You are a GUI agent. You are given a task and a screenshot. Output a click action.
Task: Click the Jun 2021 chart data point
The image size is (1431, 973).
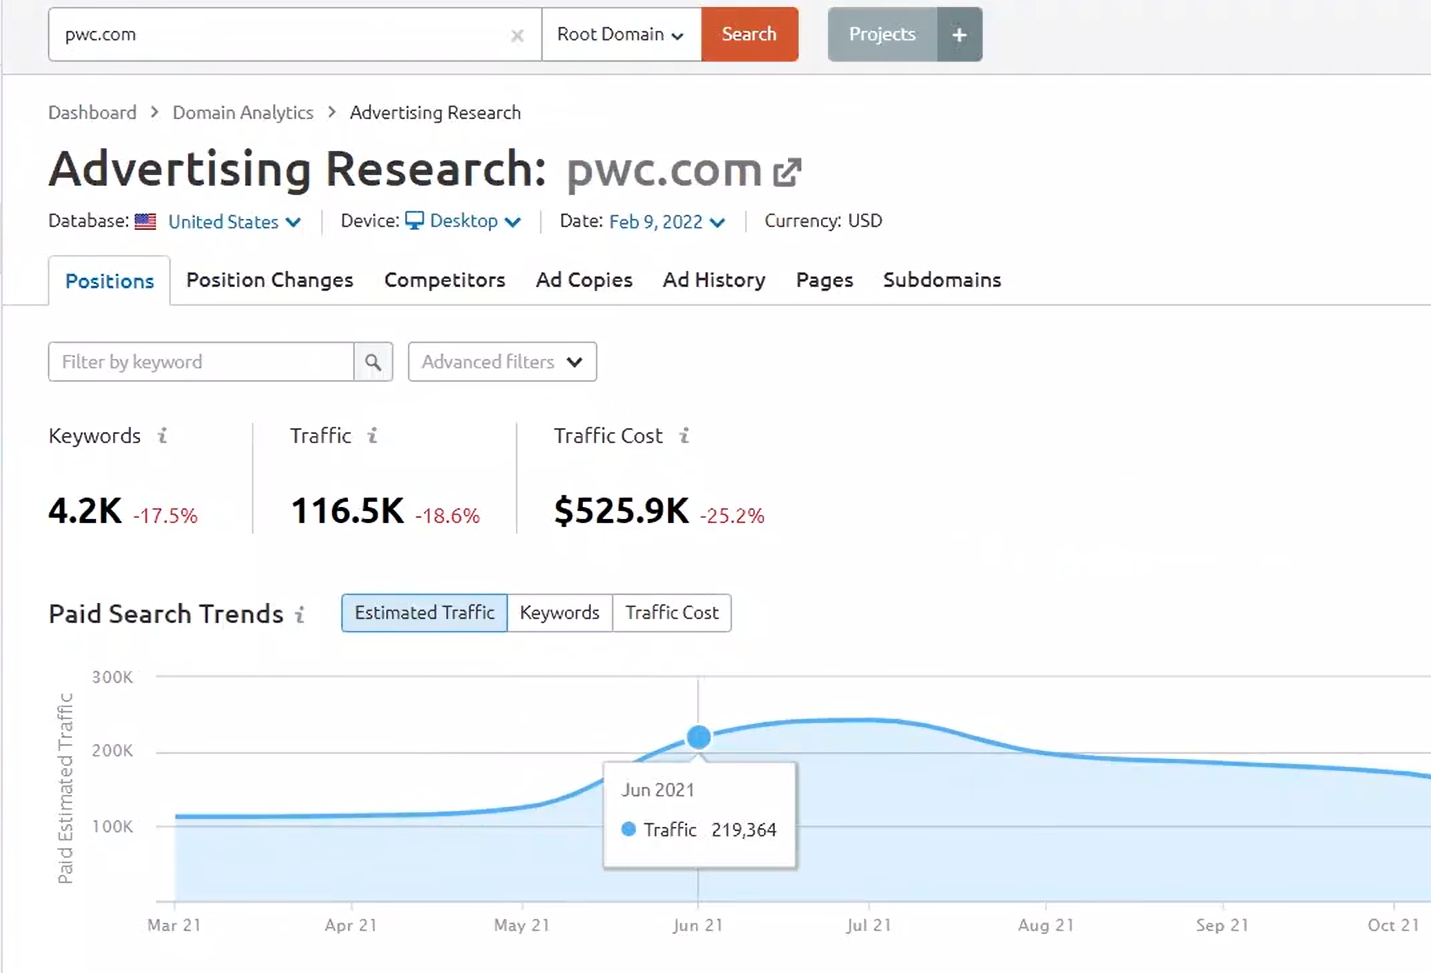pyautogui.click(x=699, y=737)
